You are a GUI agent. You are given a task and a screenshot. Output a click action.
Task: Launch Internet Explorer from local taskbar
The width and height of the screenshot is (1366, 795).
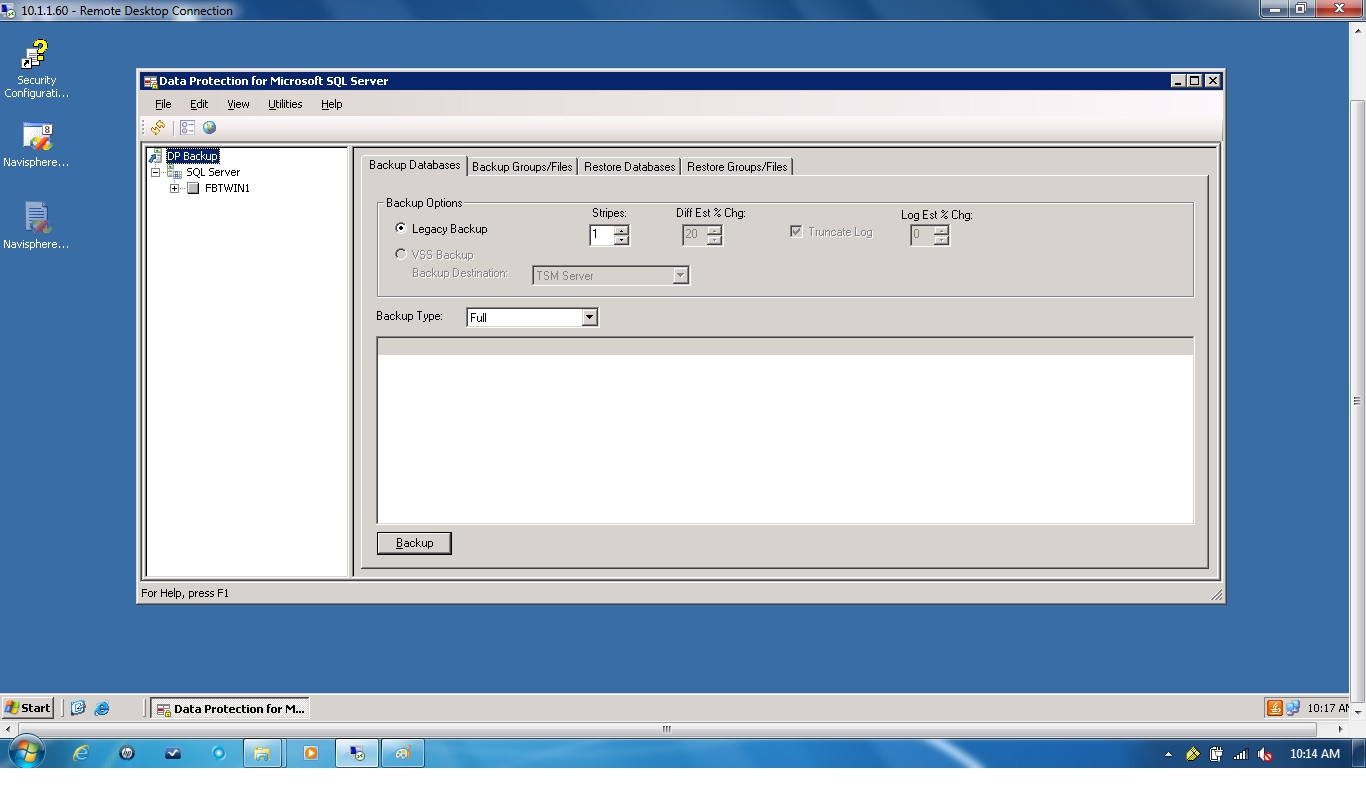point(81,753)
